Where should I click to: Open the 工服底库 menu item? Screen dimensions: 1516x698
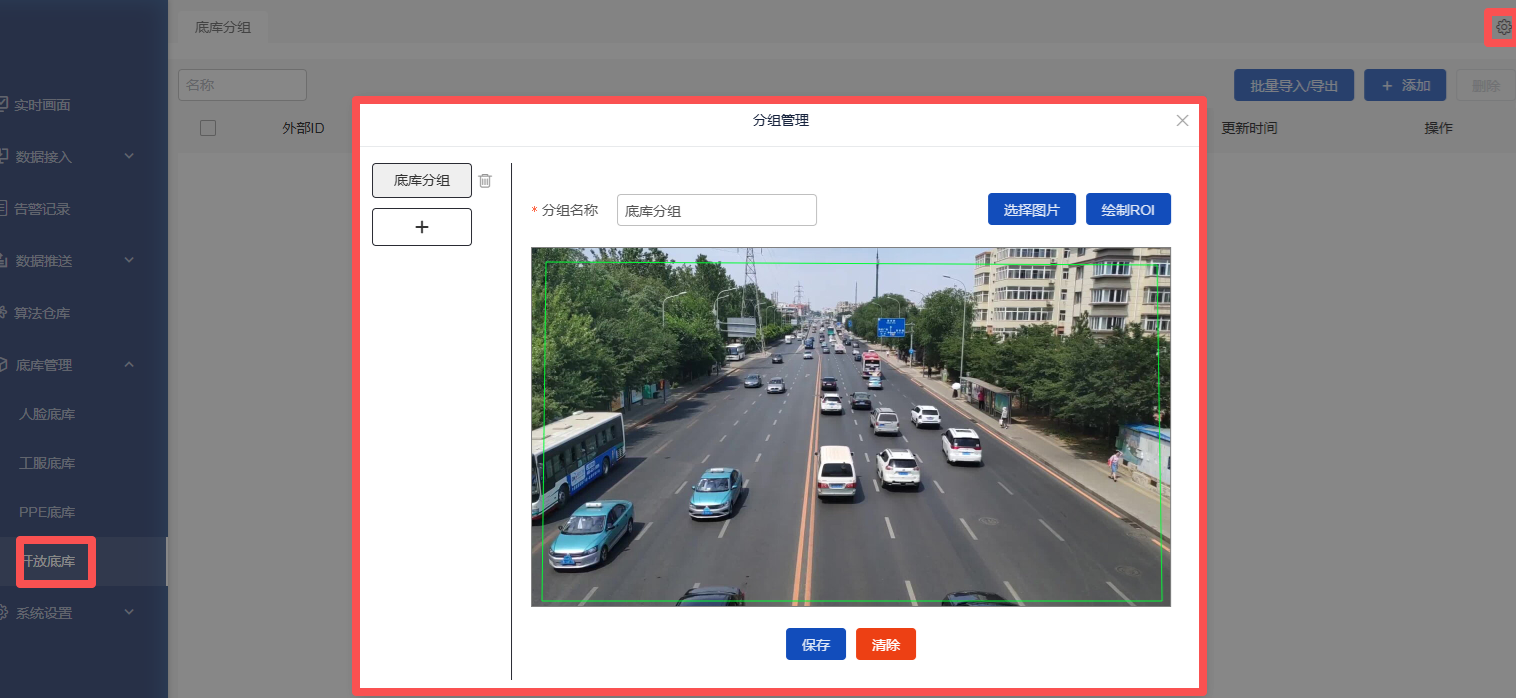point(47,463)
